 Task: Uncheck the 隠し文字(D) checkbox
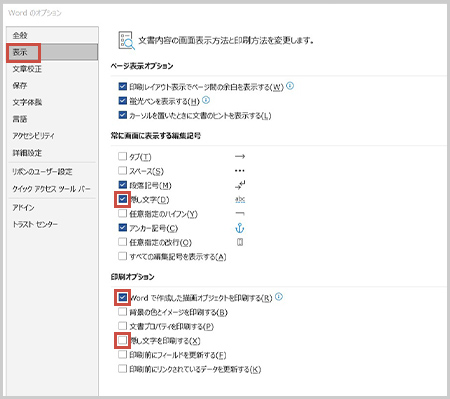(x=123, y=199)
